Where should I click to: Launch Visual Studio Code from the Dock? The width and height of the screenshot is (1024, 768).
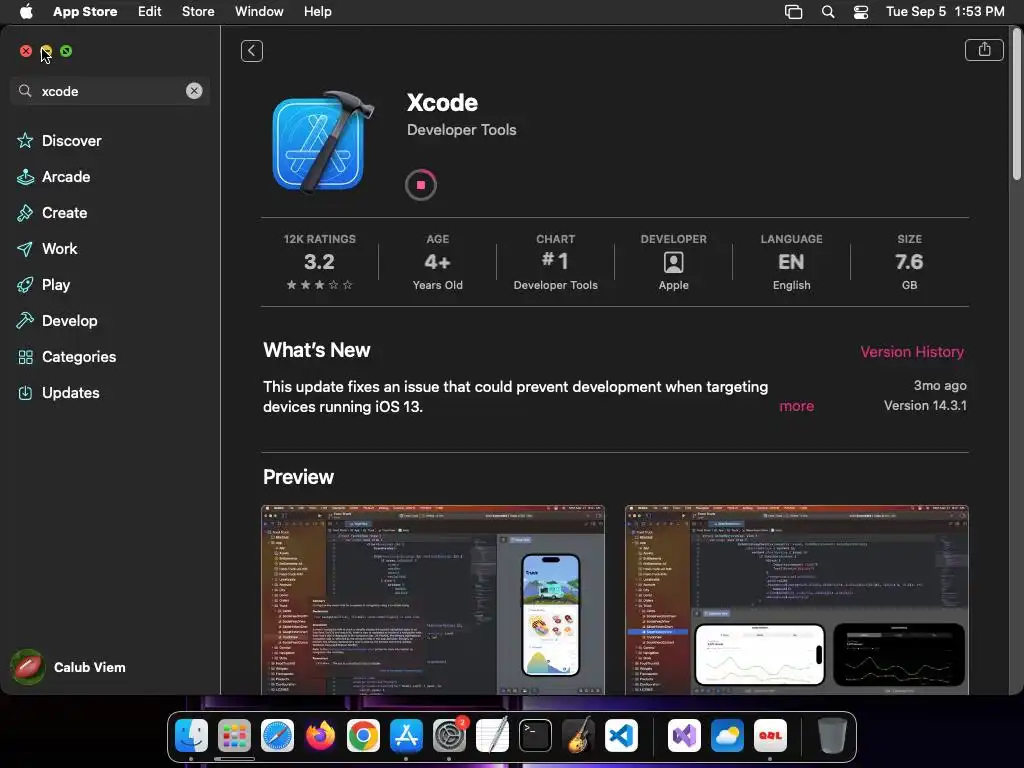(x=621, y=736)
